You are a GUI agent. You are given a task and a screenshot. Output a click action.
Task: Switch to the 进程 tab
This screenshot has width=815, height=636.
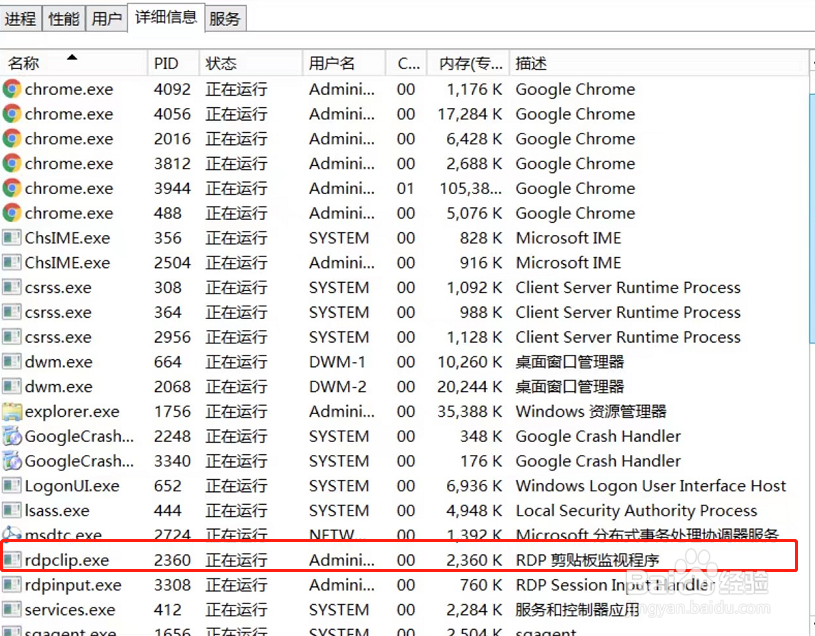(21, 19)
